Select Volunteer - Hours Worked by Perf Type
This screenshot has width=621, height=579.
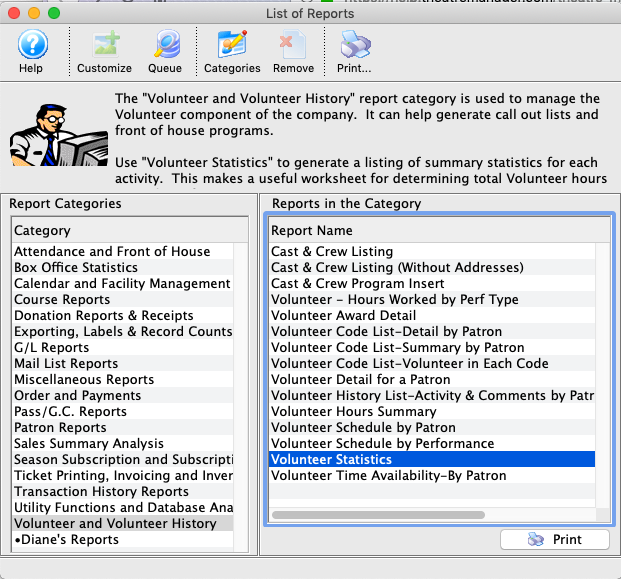click(432, 299)
